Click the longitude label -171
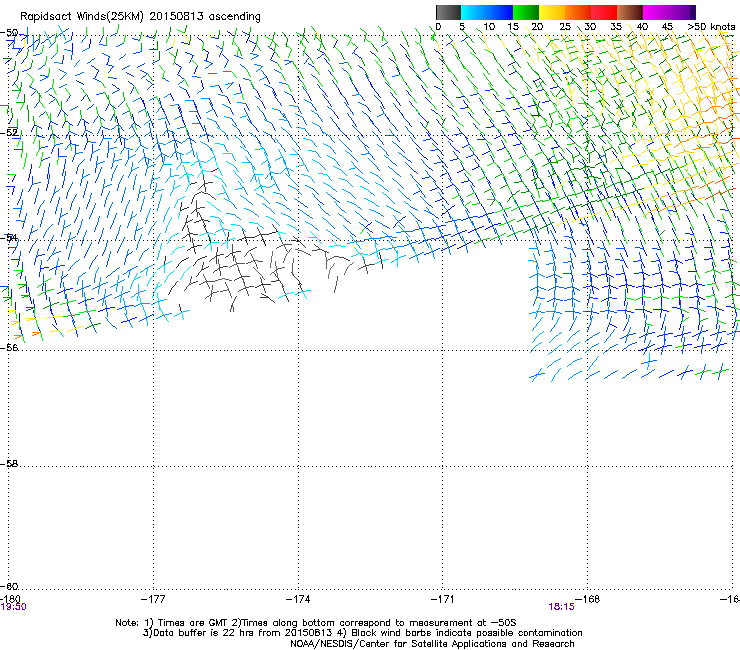The image size is (740, 650). coord(443,599)
